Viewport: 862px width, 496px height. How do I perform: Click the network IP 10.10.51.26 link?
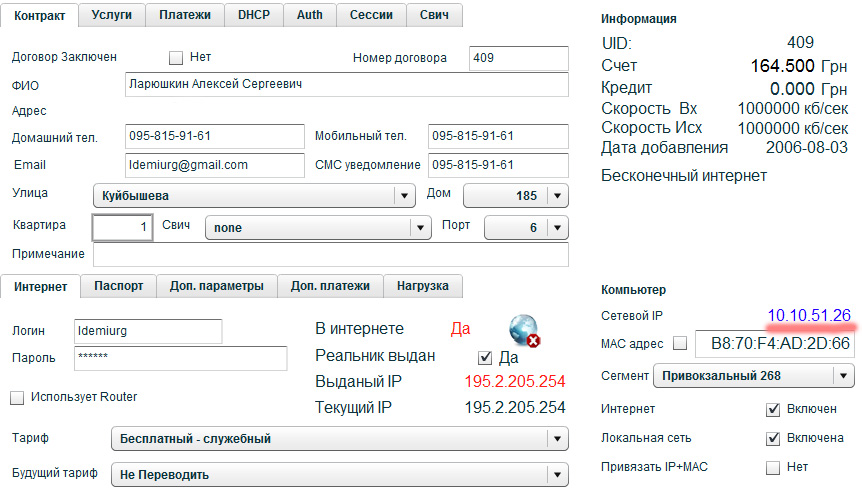tap(808, 315)
